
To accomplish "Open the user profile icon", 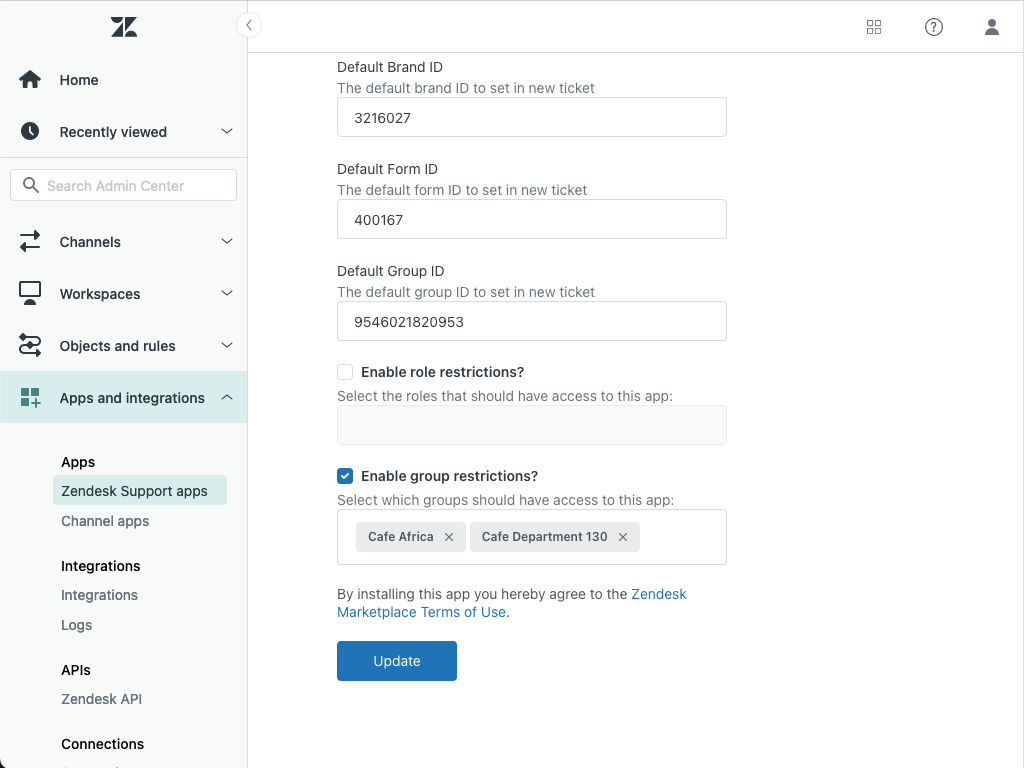I will click(991, 27).
